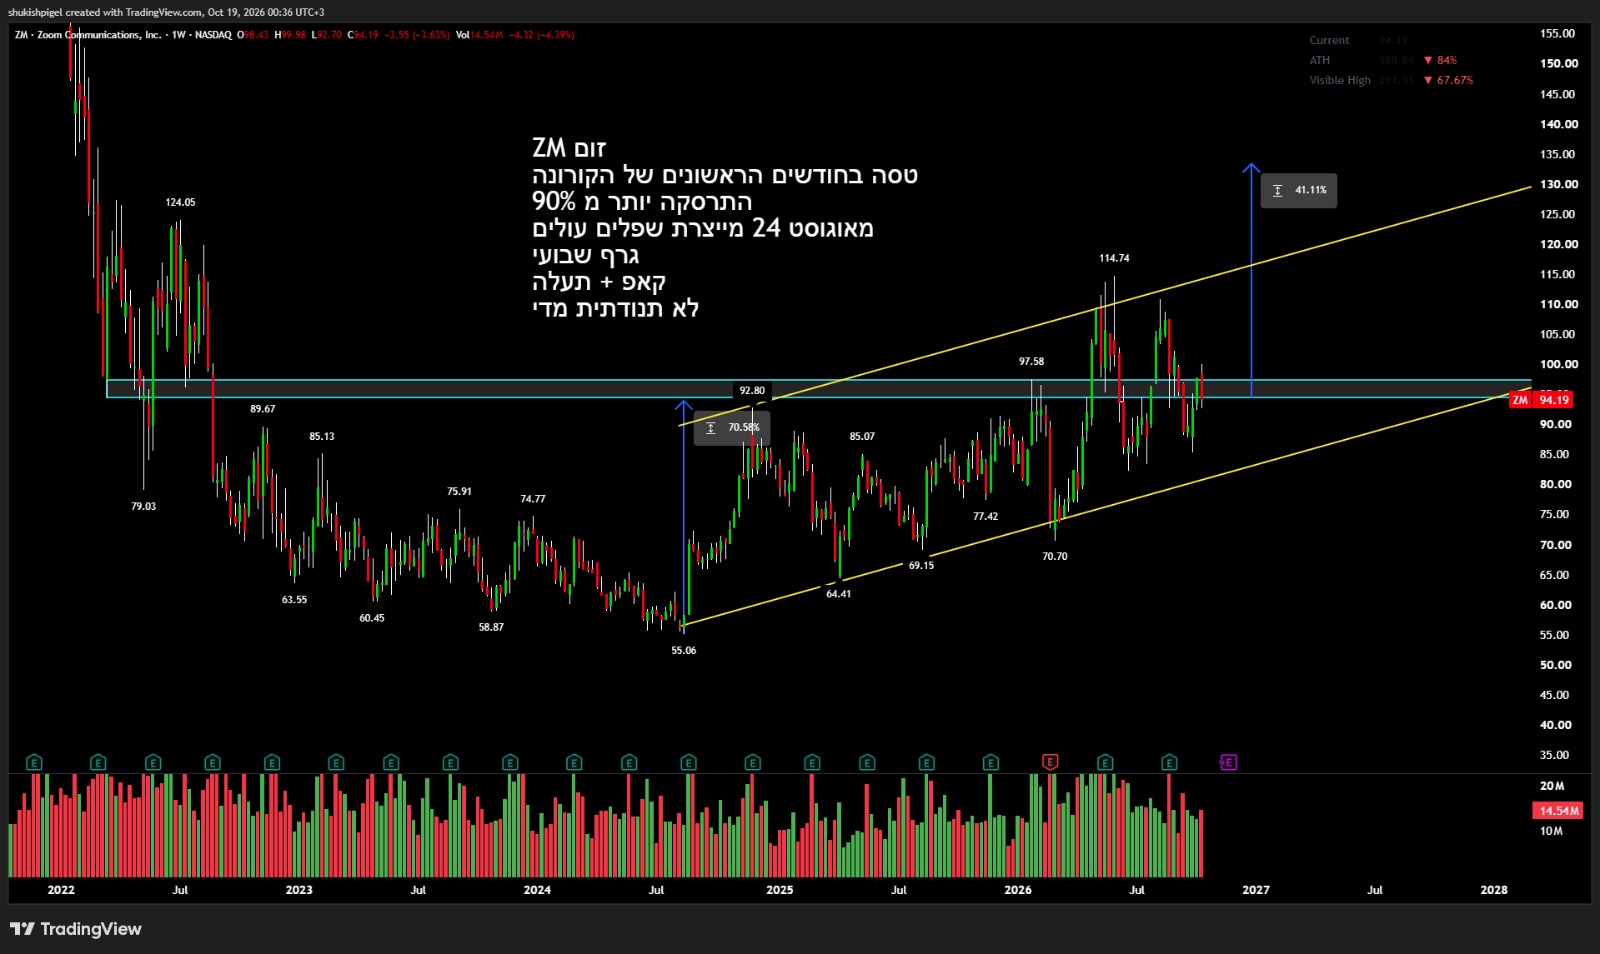Image resolution: width=1600 pixels, height=954 pixels.
Task: Click the 2027 label on the time axis
Action: (1256, 890)
